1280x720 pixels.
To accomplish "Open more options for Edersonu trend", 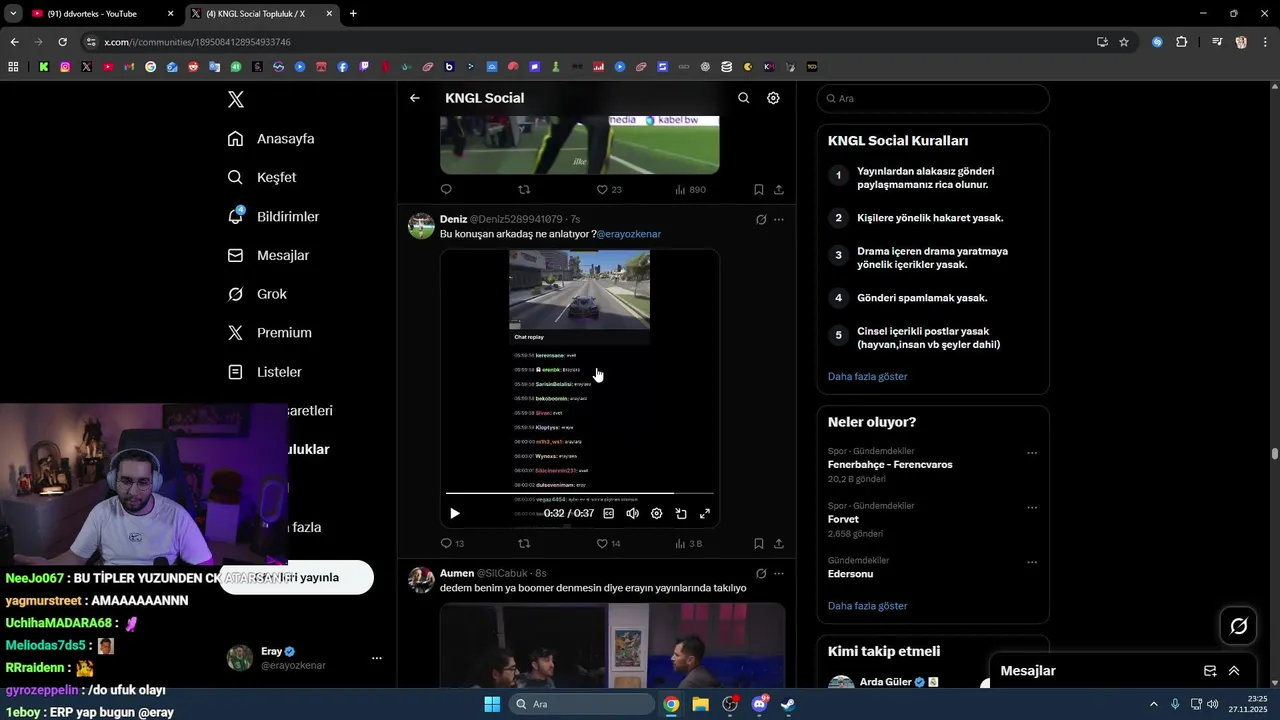I will 1032,562.
